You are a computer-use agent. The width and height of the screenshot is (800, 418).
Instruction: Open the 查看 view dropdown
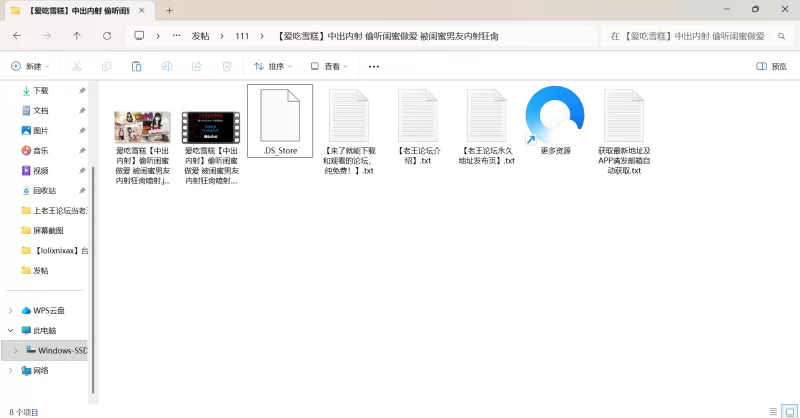point(330,66)
